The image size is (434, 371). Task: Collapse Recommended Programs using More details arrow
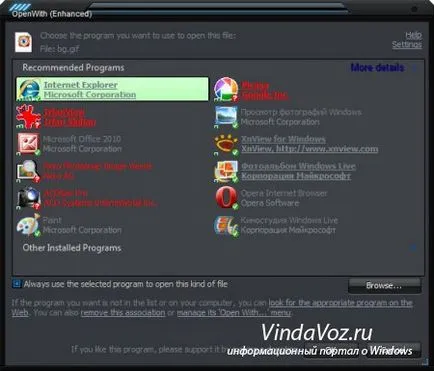pyautogui.click(x=414, y=68)
